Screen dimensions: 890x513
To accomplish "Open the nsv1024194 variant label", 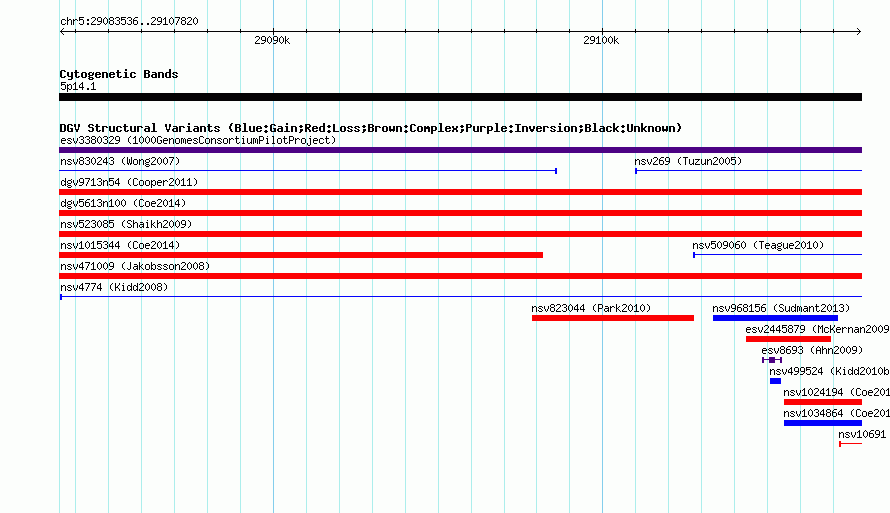I will click(836, 392).
